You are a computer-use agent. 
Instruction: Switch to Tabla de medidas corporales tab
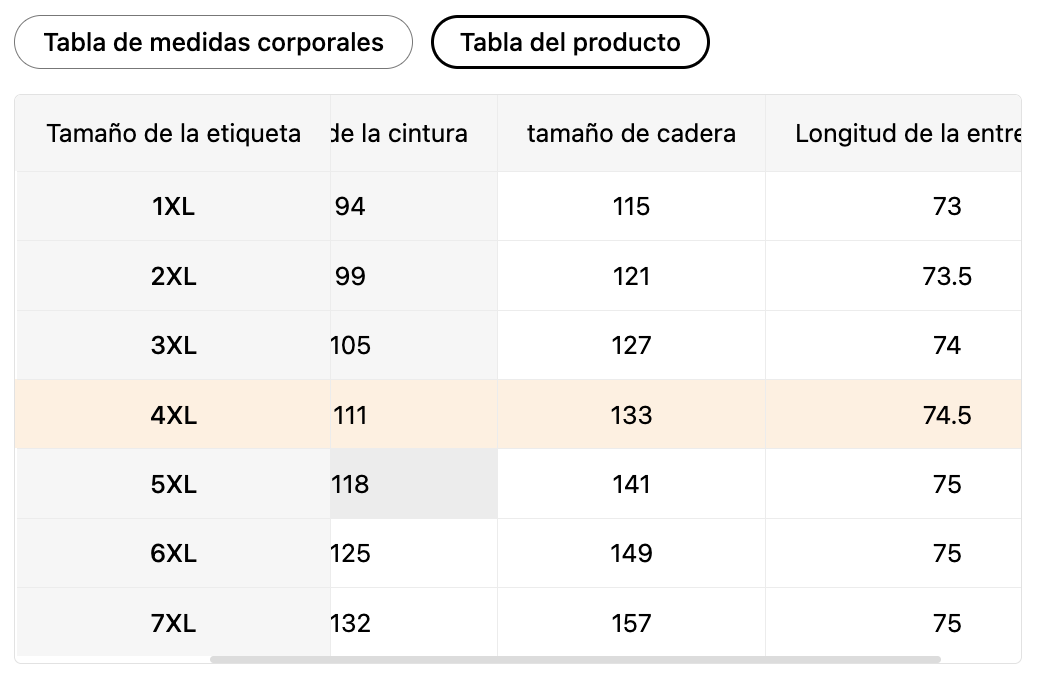point(213,42)
